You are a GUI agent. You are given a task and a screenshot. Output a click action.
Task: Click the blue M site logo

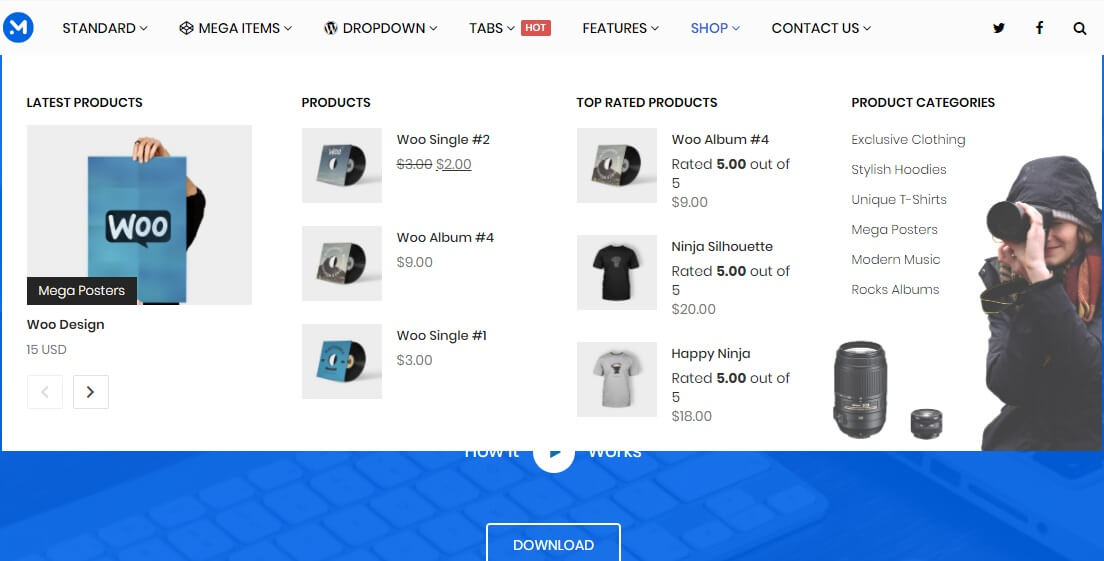pos(18,27)
